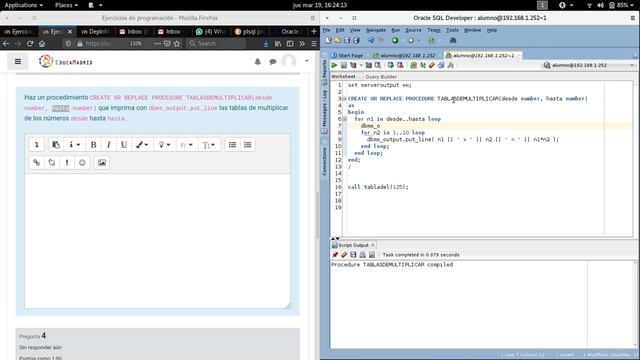This screenshot has height=360, width=640.
Task: Open the connection selector alumno@192.168.1.252
Action: (589, 65)
